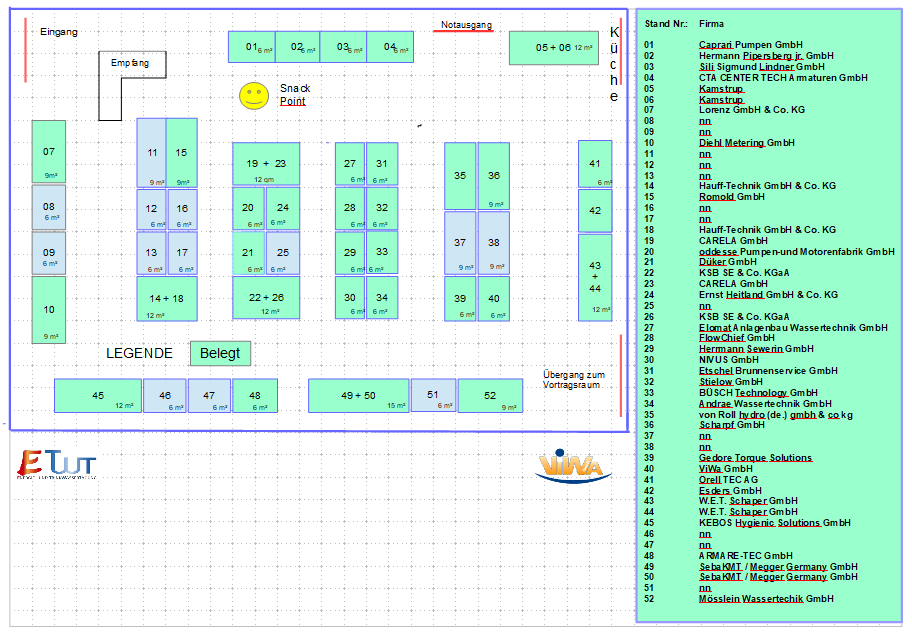Select booth 52 in bottom row
Image resolution: width=912 pixels, height=636 pixels.
[490, 396]
